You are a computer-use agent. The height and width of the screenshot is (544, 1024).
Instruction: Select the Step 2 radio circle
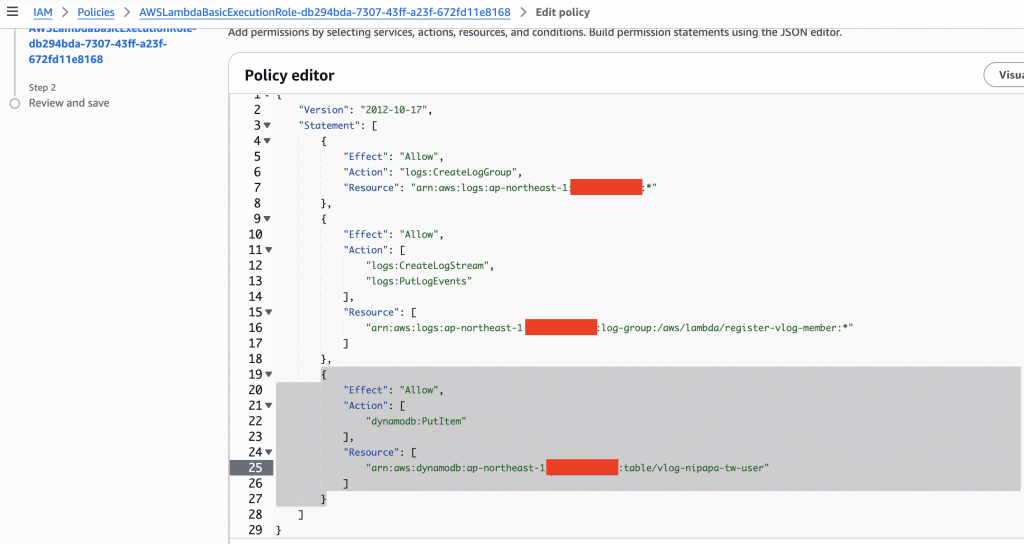(14, 103)
